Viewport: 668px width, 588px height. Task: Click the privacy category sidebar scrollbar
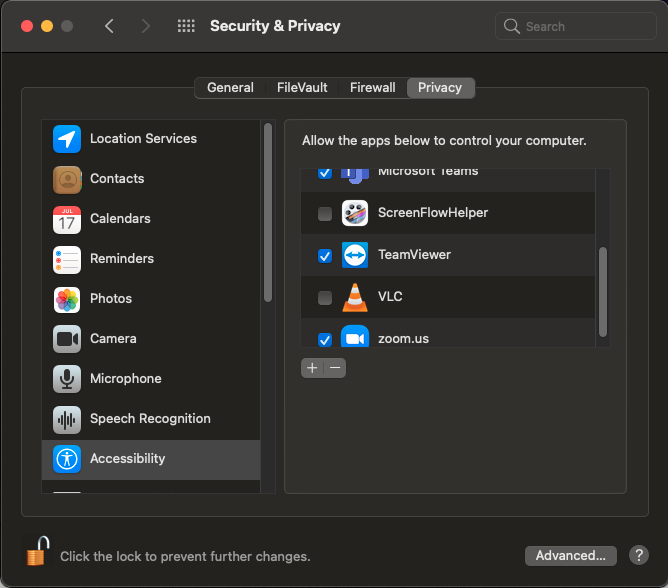tap(268, 213)
